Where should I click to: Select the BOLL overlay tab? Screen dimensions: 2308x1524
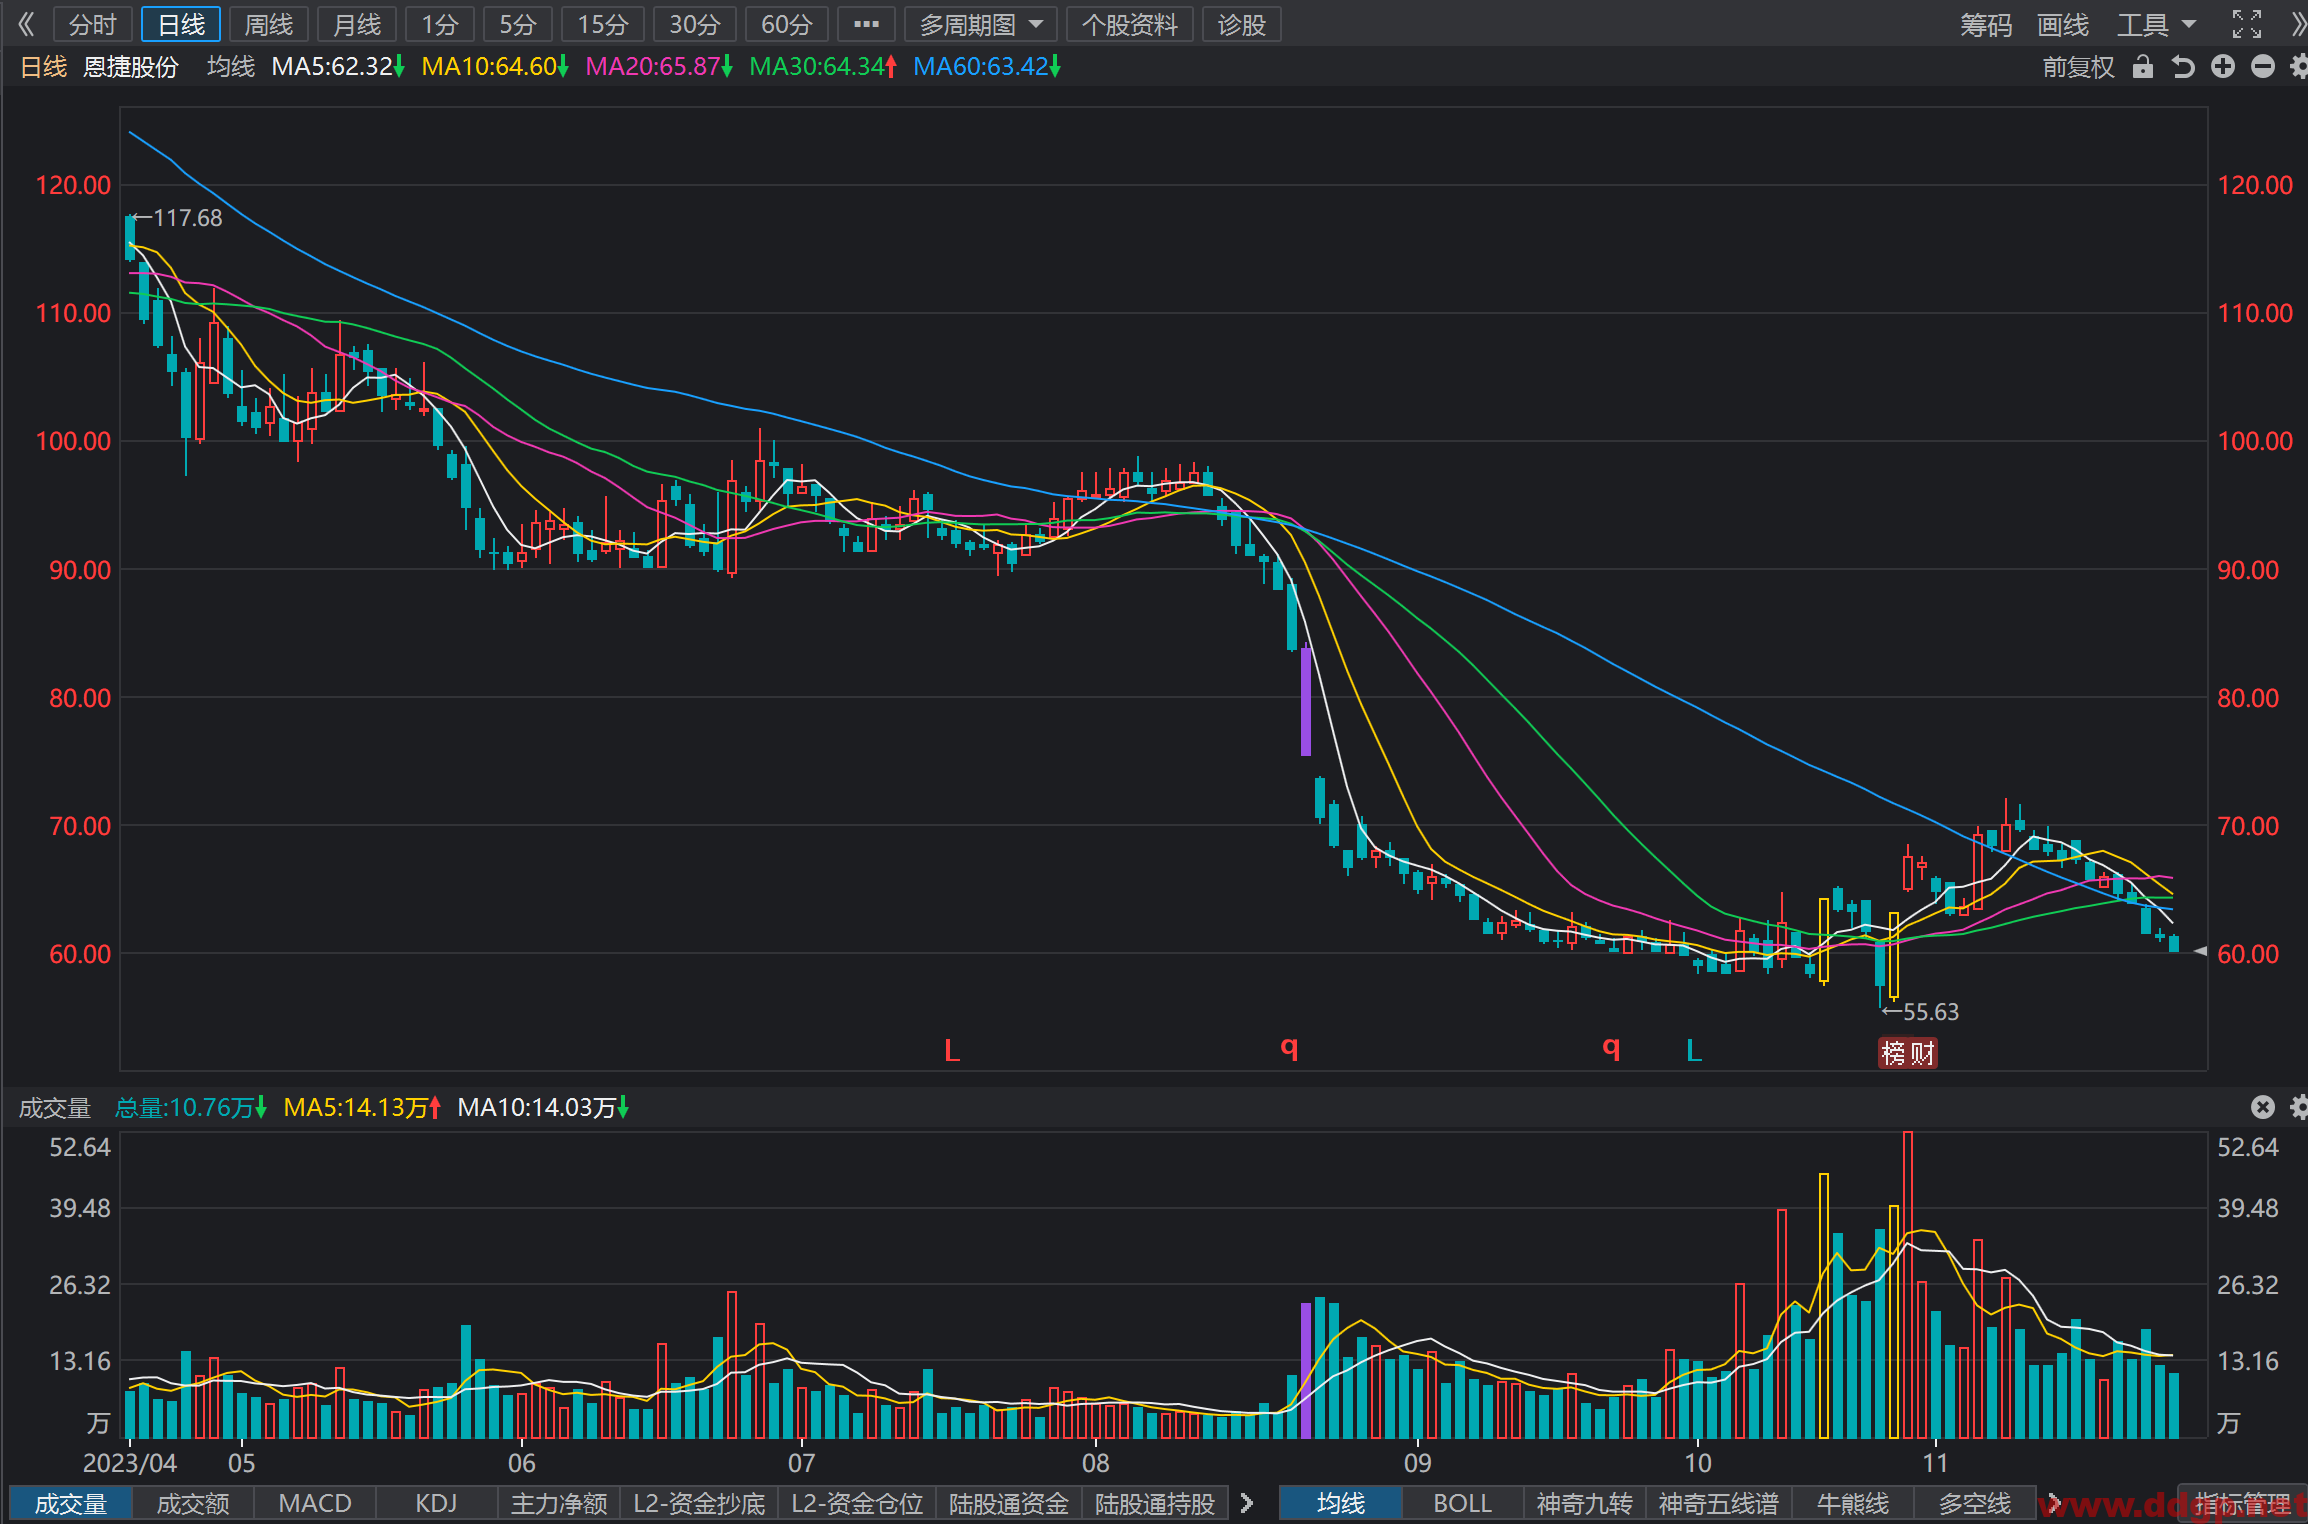click(1462, 1503)
